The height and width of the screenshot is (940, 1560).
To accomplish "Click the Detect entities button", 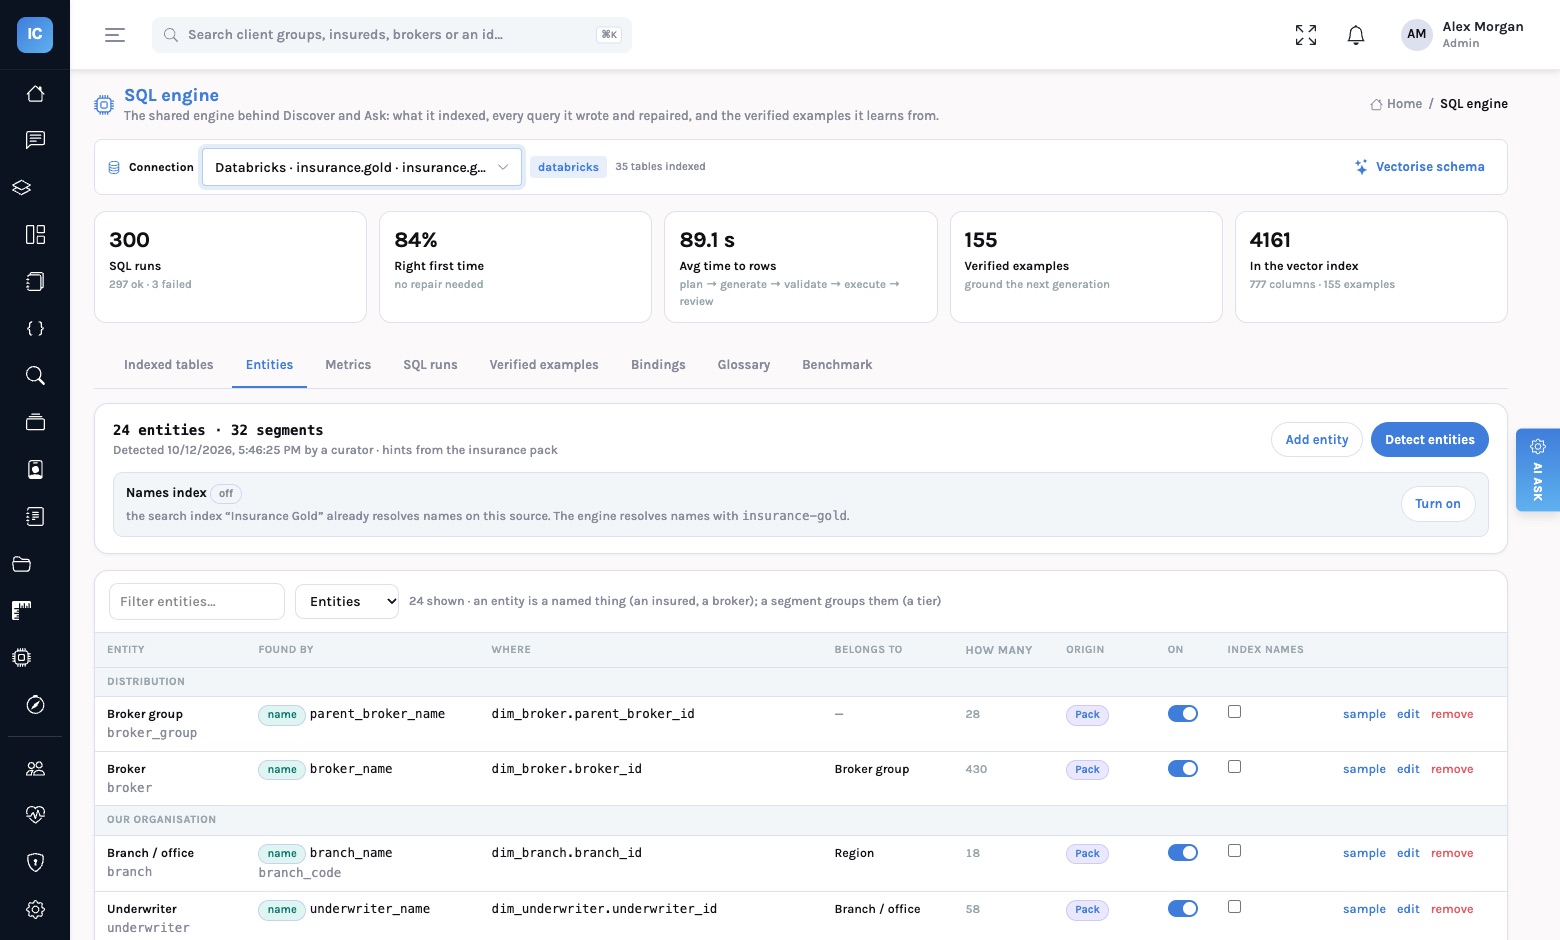I will (x=1430, y=440).
